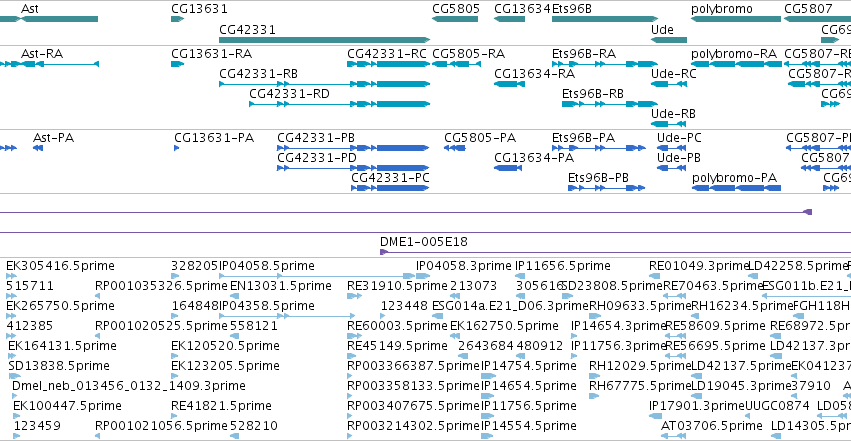Screen dimensions: 851x441
Task: Select the CG13631 gene label
Action: tap(199, 9)
